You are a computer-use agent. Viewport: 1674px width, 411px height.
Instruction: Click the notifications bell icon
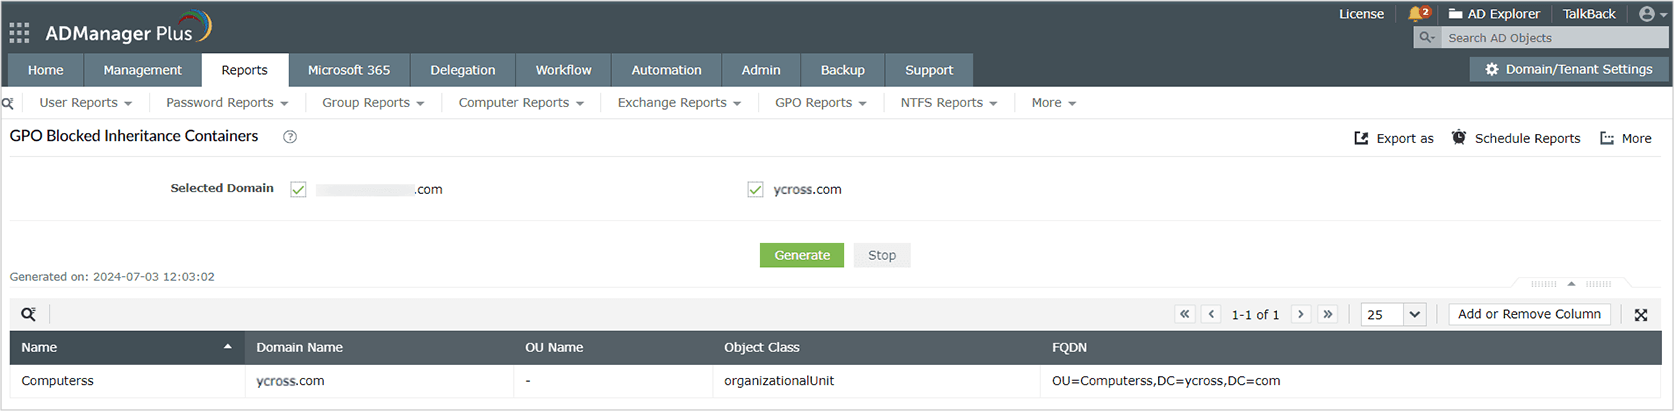point(1416,14)
